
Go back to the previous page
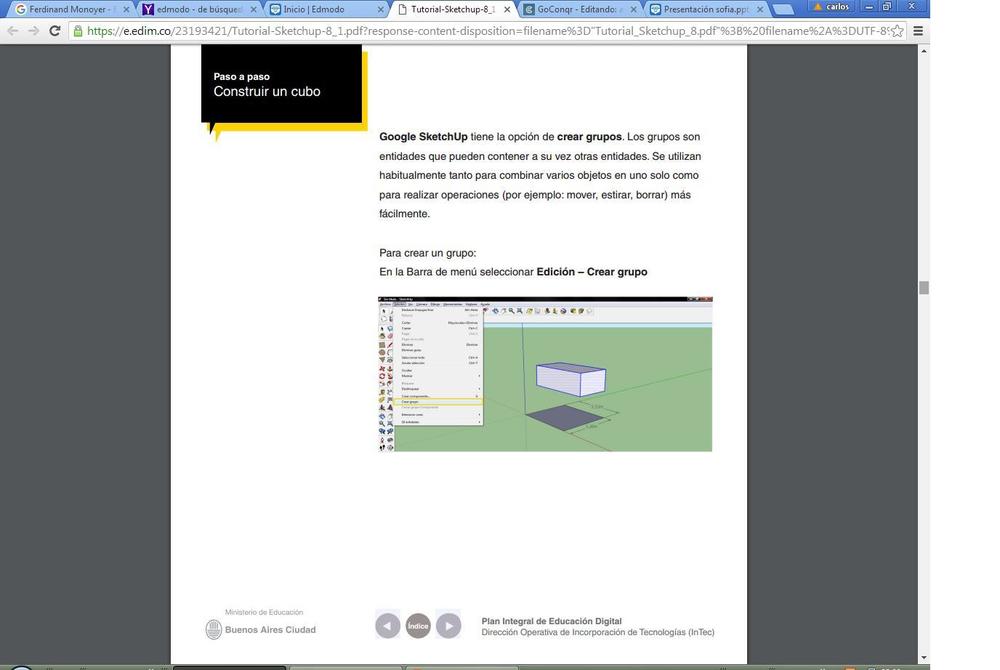point(13,31)
